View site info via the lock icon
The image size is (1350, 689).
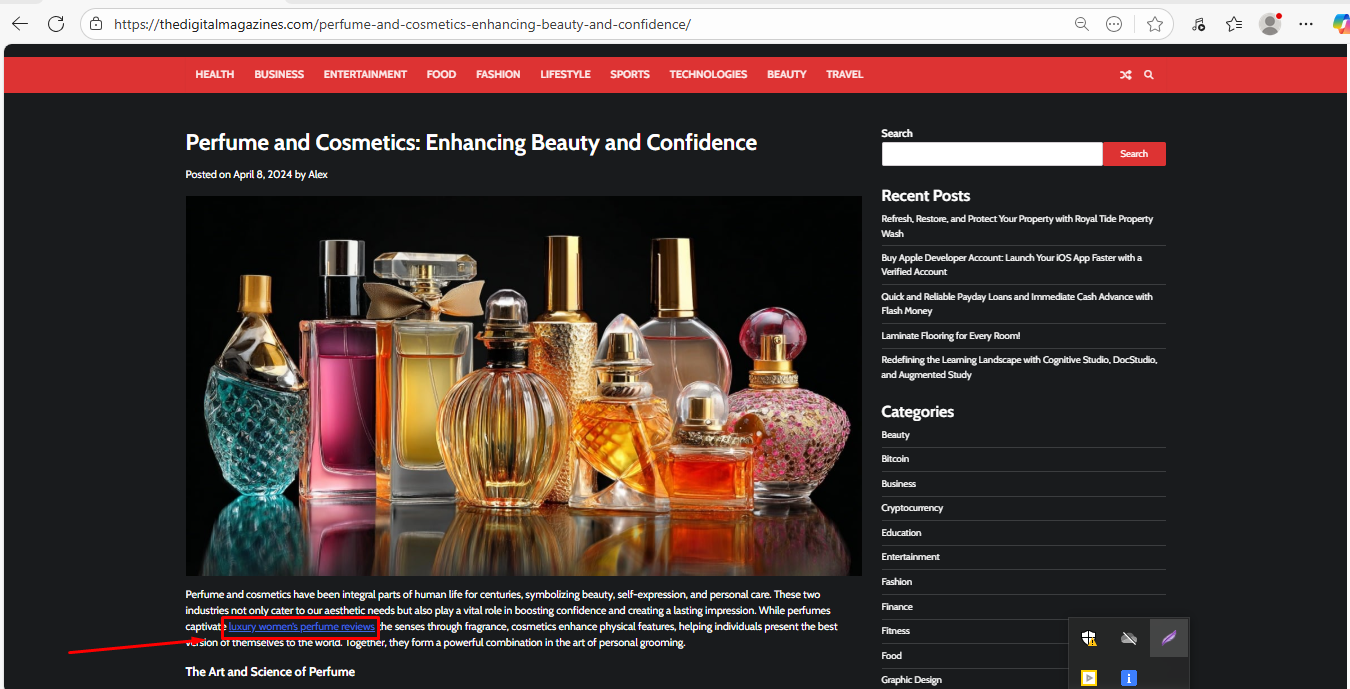click(x=95, y=24)
